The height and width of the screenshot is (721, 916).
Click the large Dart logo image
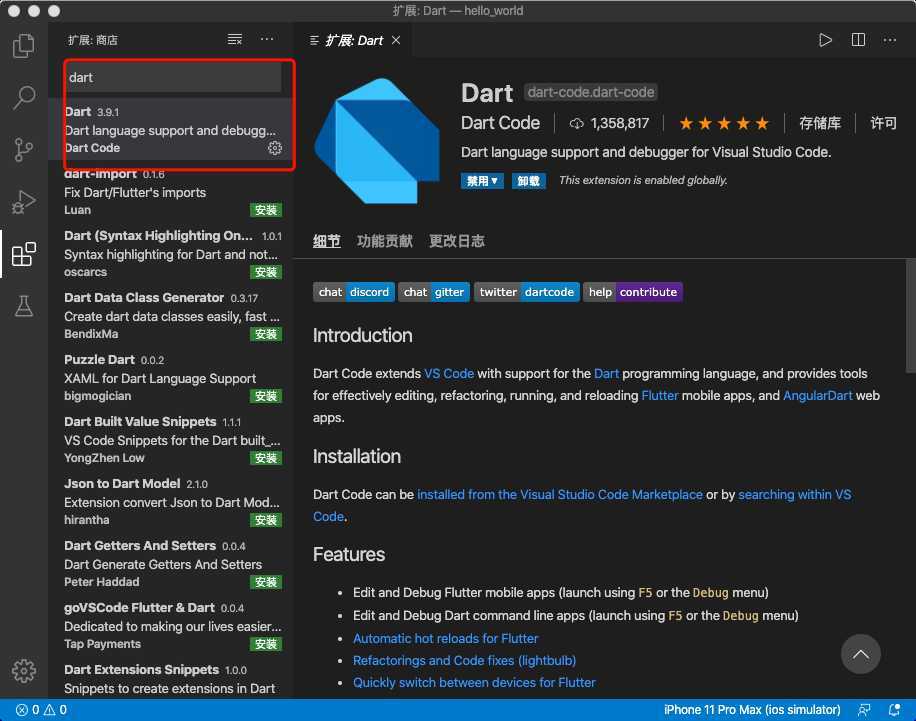[x=377, y=141]
